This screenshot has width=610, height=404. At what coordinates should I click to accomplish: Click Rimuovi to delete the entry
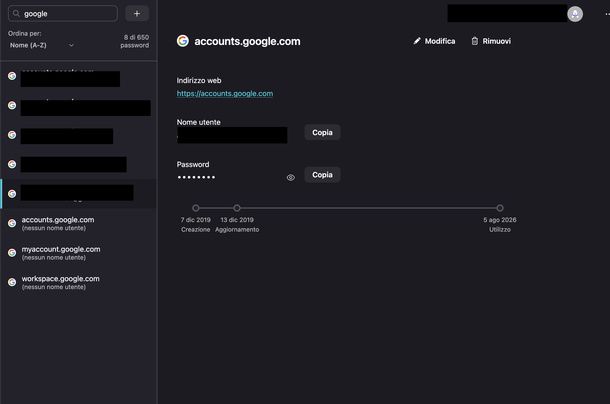click(491, 41)
